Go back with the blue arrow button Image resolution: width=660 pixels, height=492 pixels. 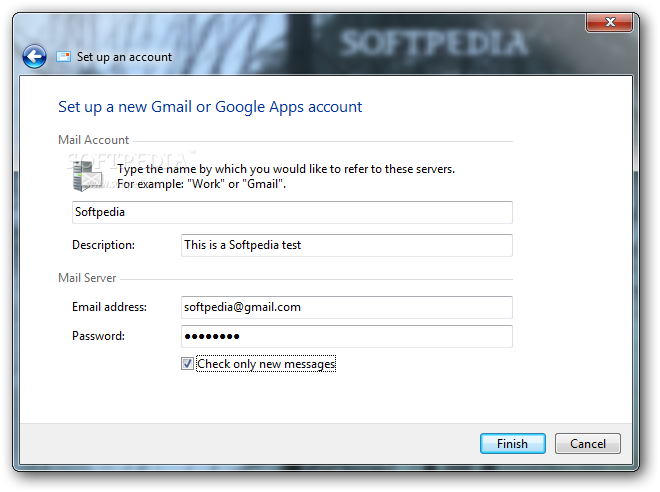click(x=35, y=56)
